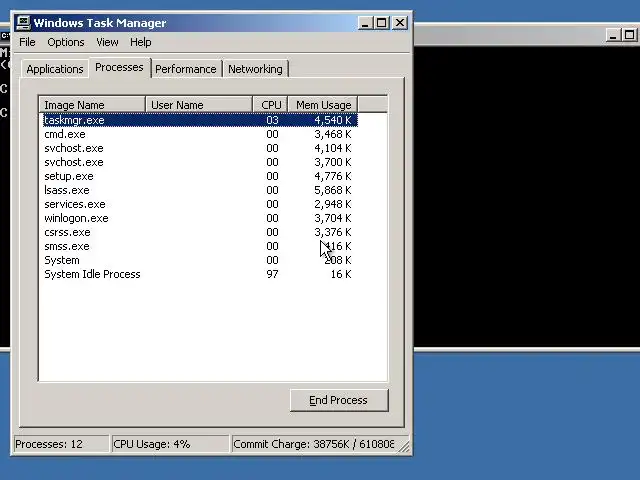
Task: Select the taskmgr.exe process row
Action: pos(200,120)
